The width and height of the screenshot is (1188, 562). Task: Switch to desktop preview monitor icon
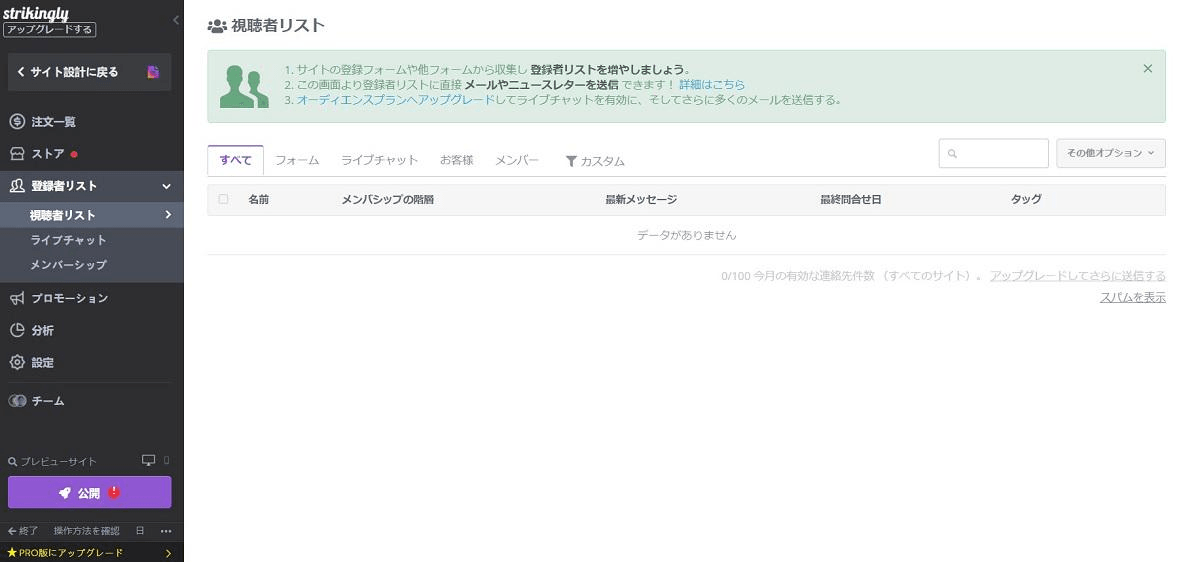pos(148,461)
